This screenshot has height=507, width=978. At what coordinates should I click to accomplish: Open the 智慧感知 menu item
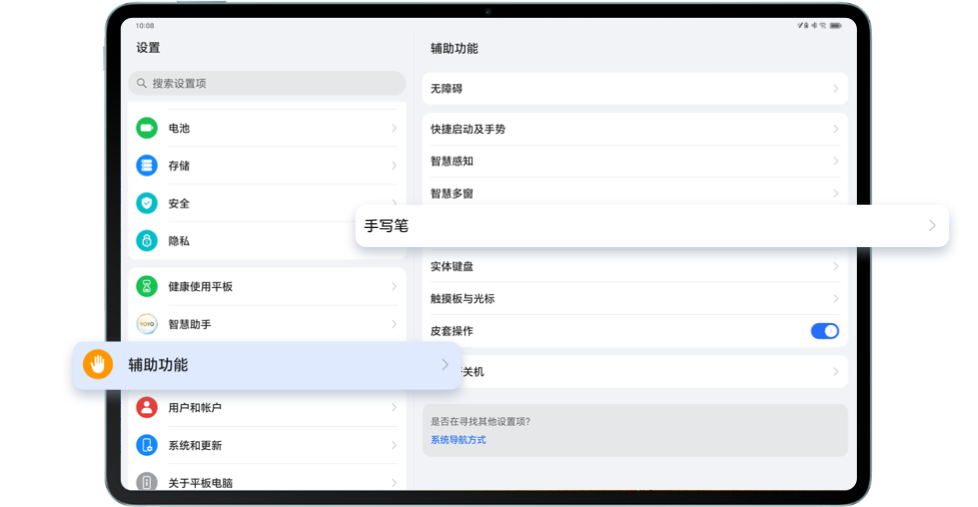(452, 161)
